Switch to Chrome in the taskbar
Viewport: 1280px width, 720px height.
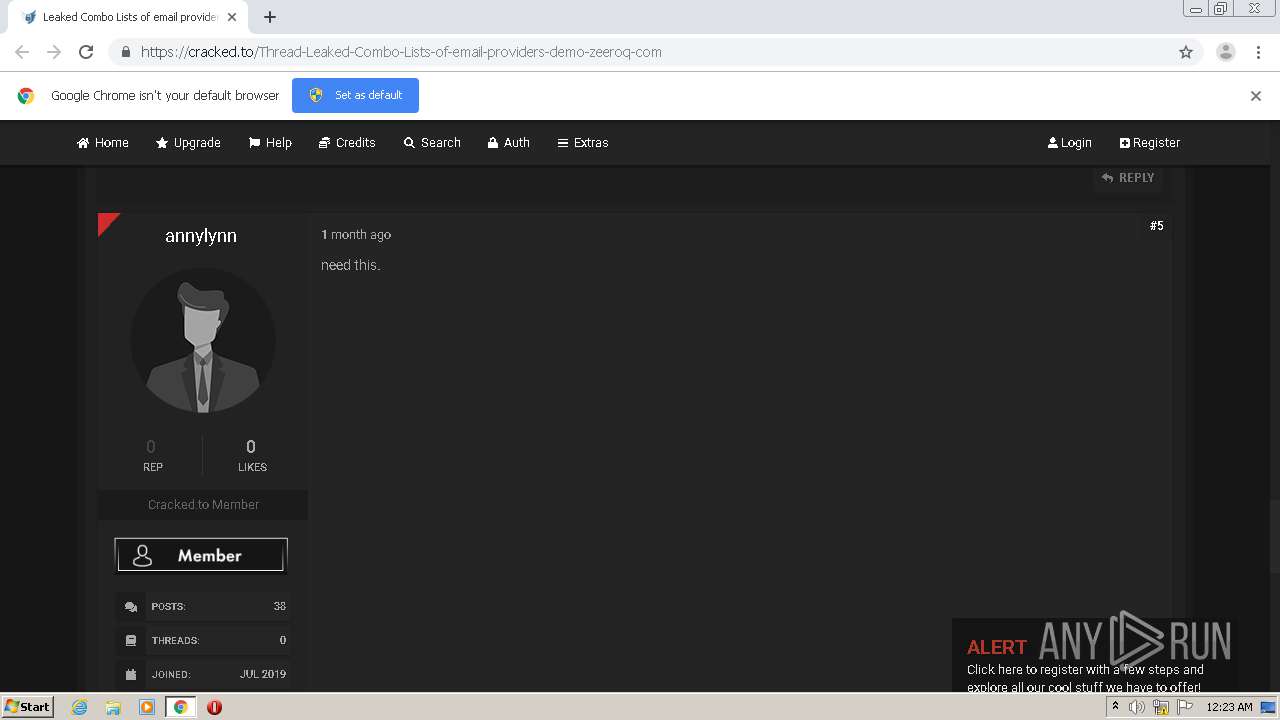pos(181,707)
